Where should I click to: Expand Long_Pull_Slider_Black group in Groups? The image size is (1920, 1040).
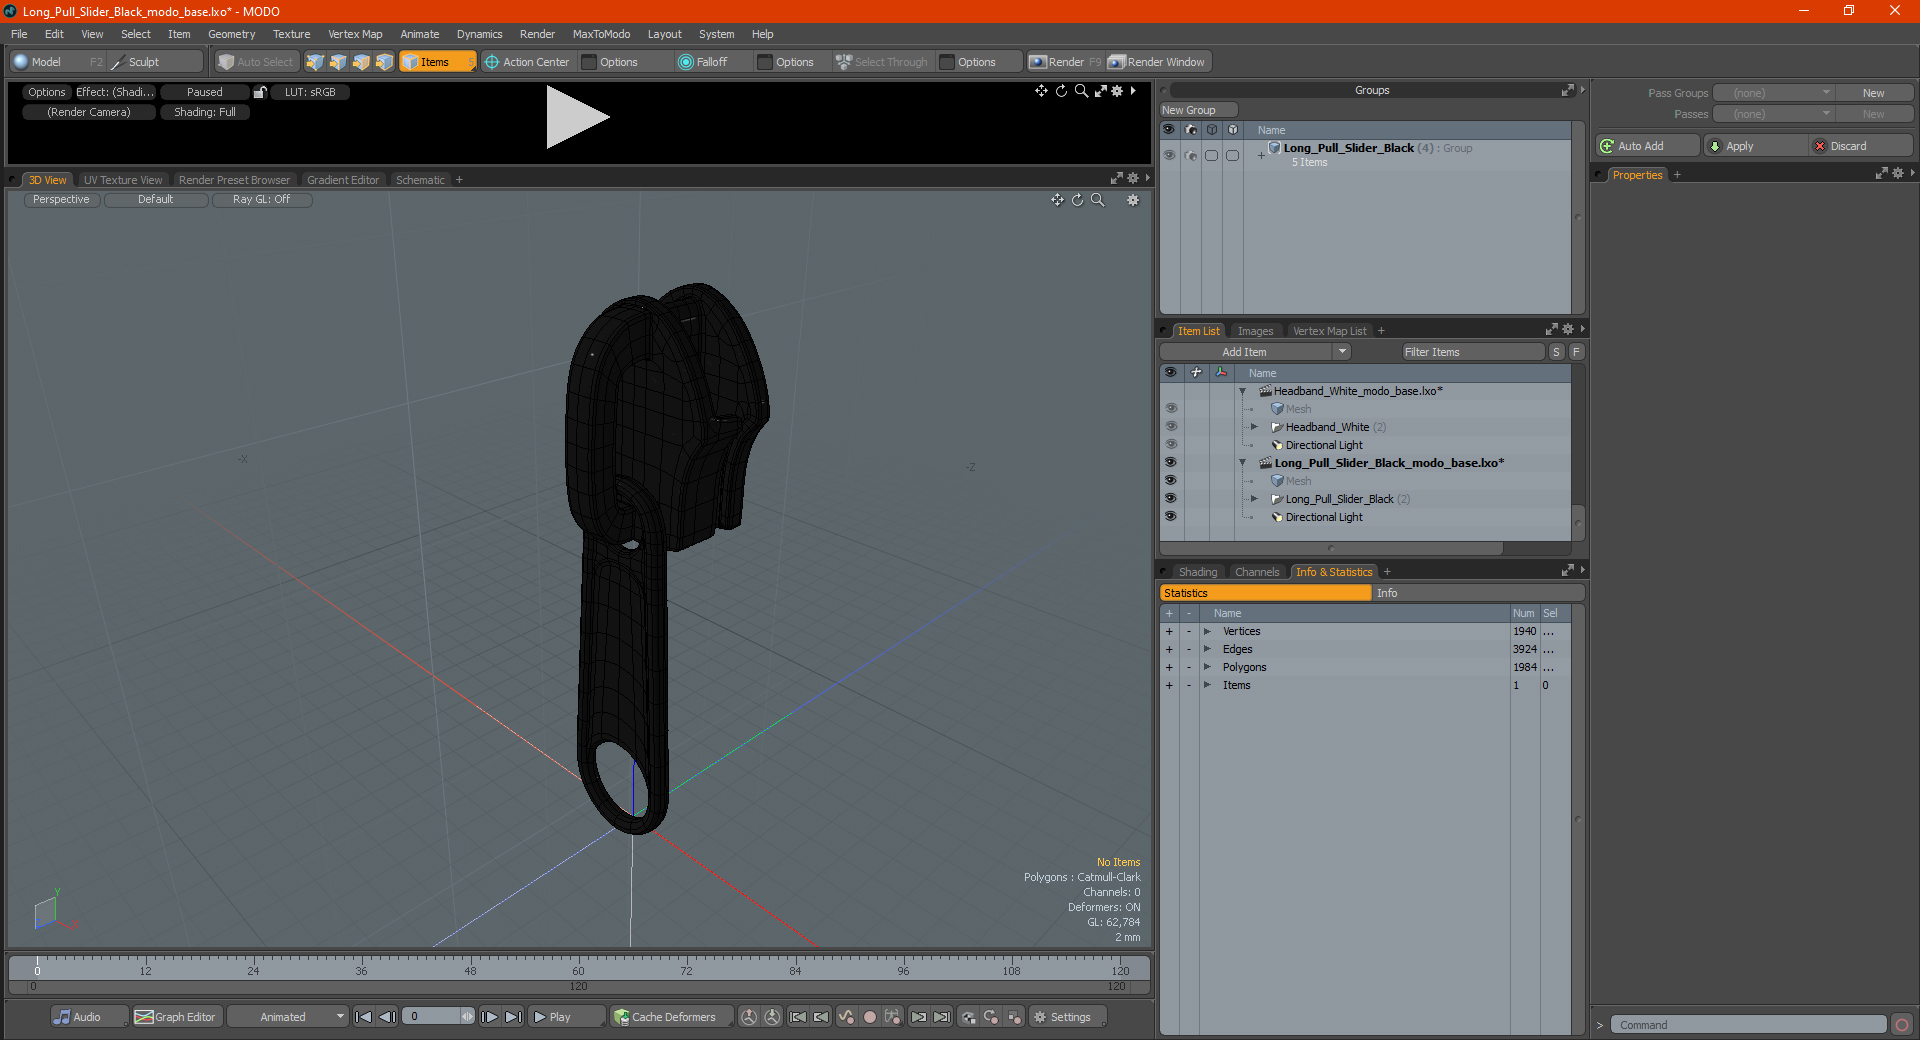(1261, 155)
